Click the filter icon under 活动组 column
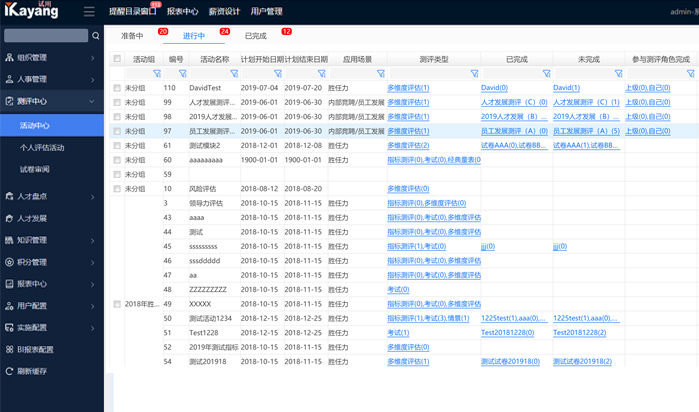This screenshot has width=699, height=412. pos(157,73)
